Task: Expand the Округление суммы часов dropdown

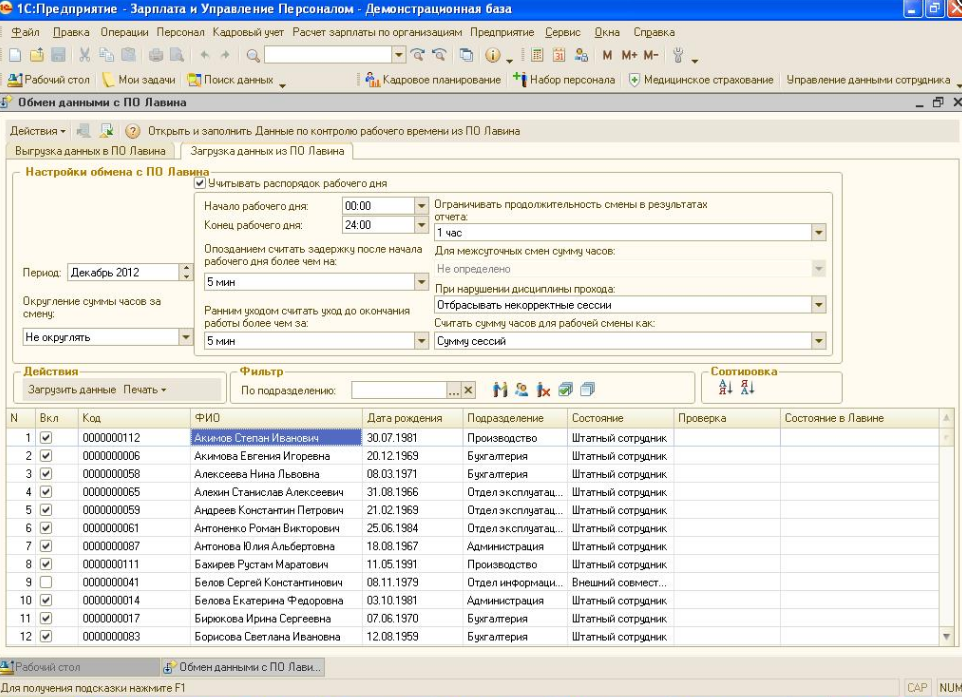Action: 185,338
